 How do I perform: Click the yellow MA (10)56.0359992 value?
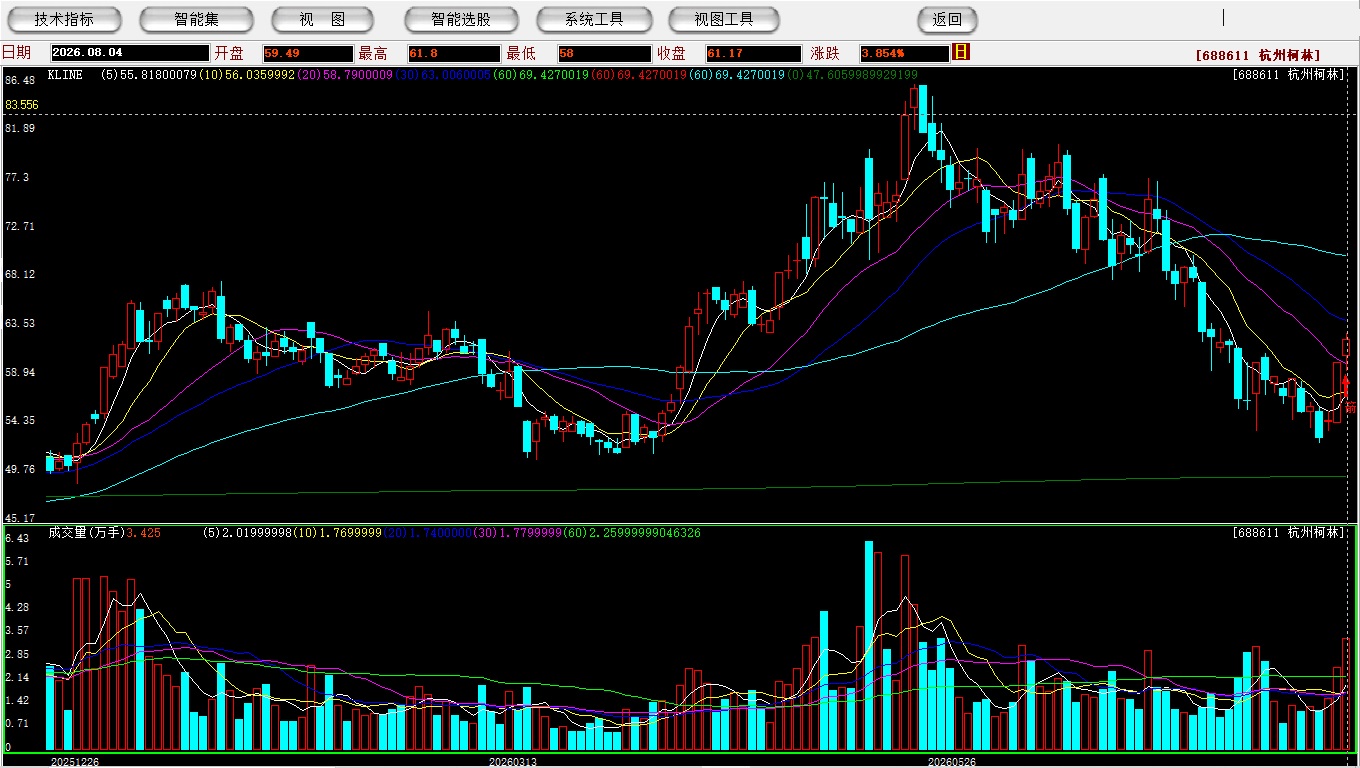click(247, 75)
